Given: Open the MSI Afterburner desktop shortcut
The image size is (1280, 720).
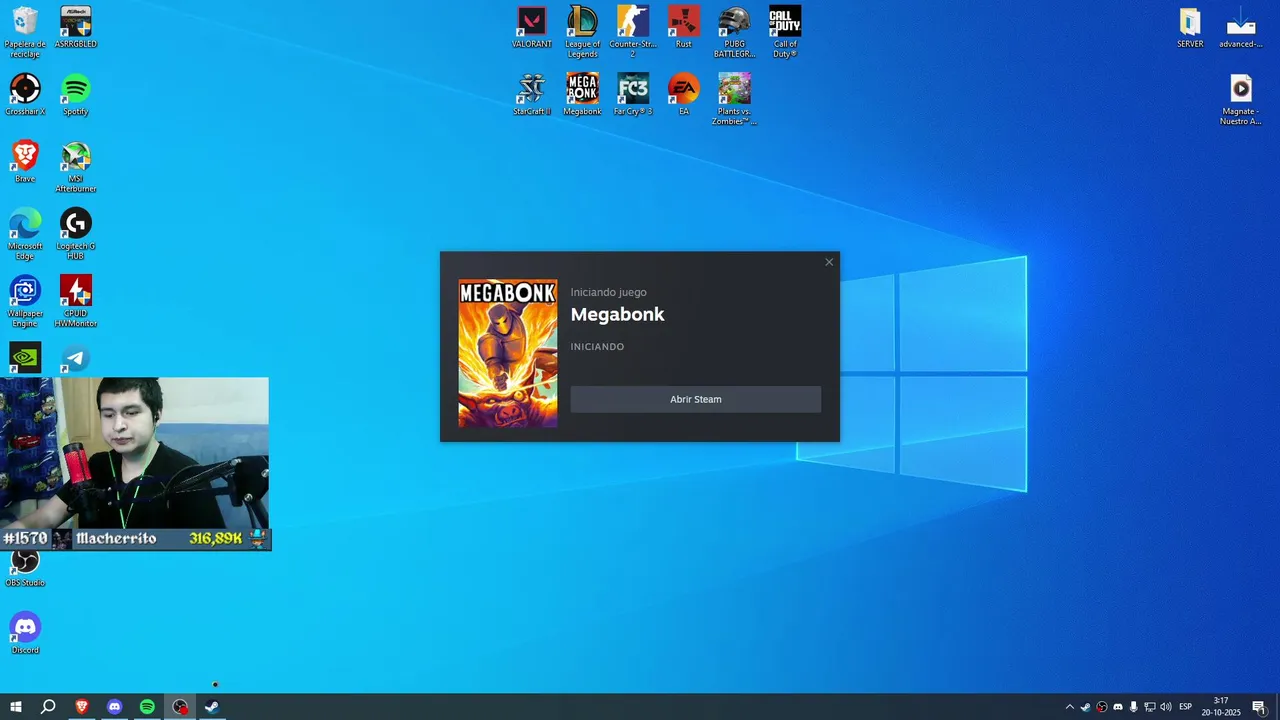Looking at the screenshot, I should [76, 167].
